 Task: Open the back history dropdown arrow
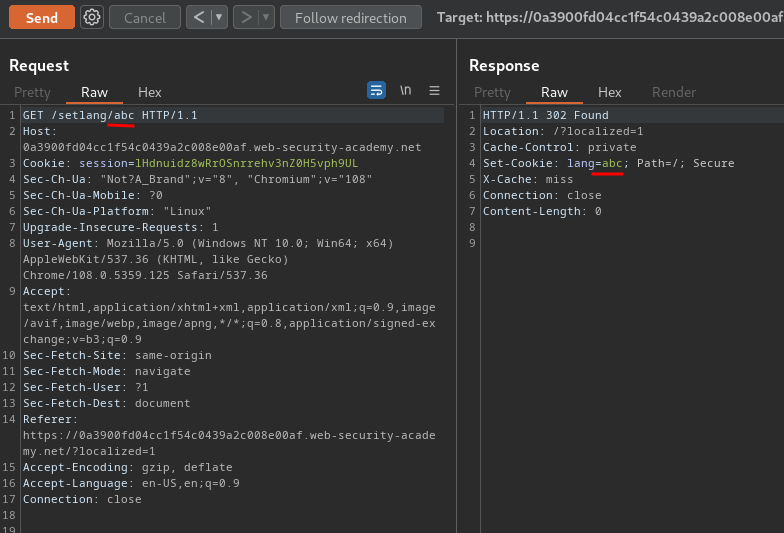click(219, 18)
